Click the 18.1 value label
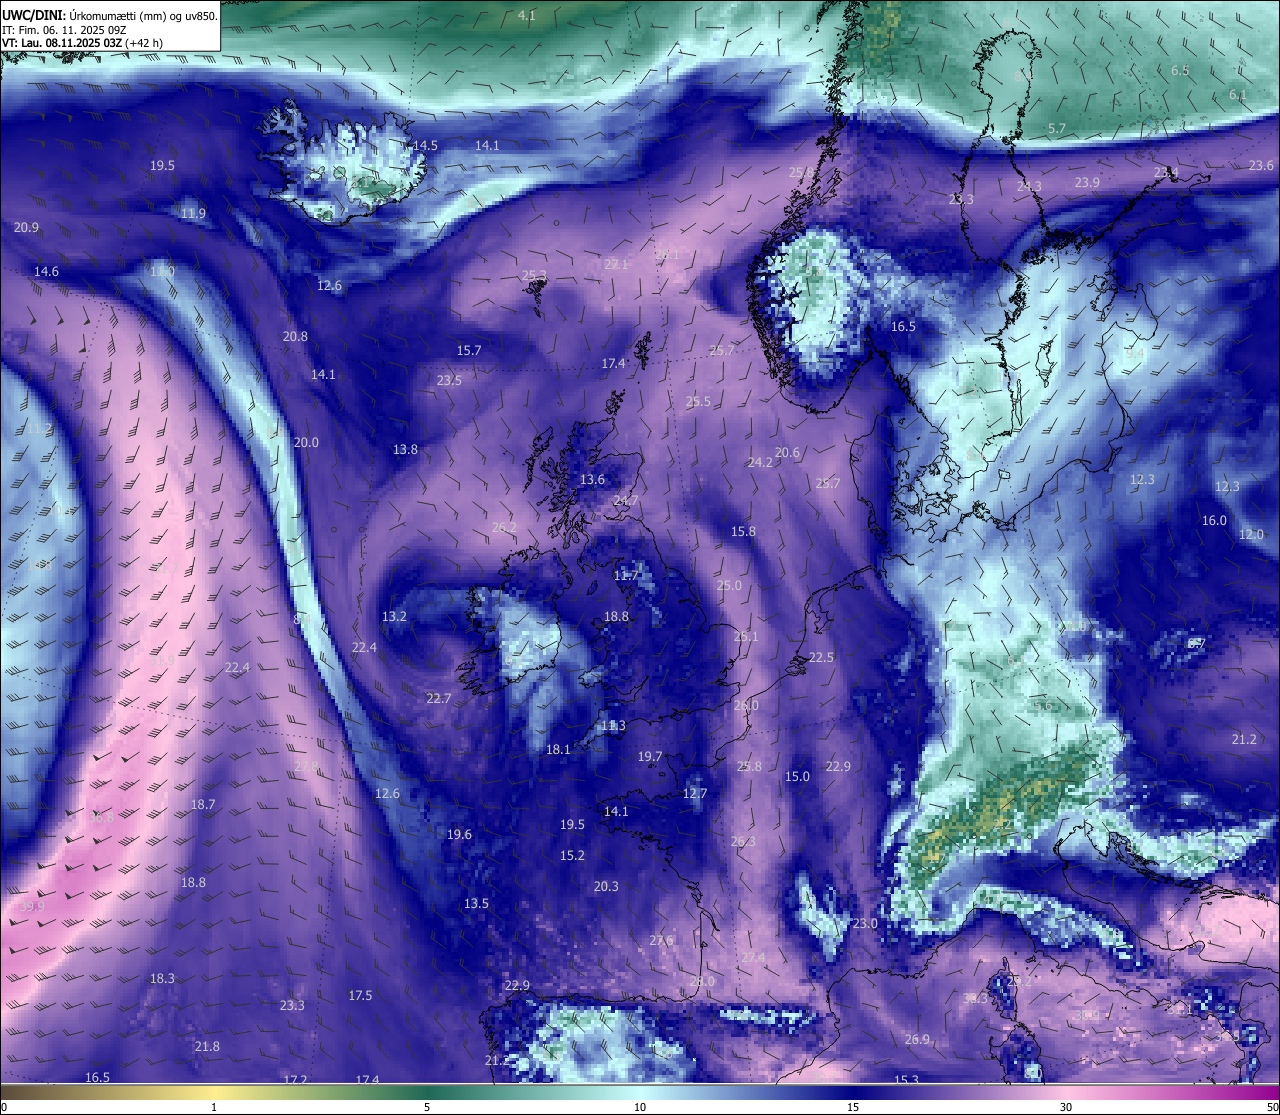The height and width of the screenshot is (1115, 1280). [558, 750]
